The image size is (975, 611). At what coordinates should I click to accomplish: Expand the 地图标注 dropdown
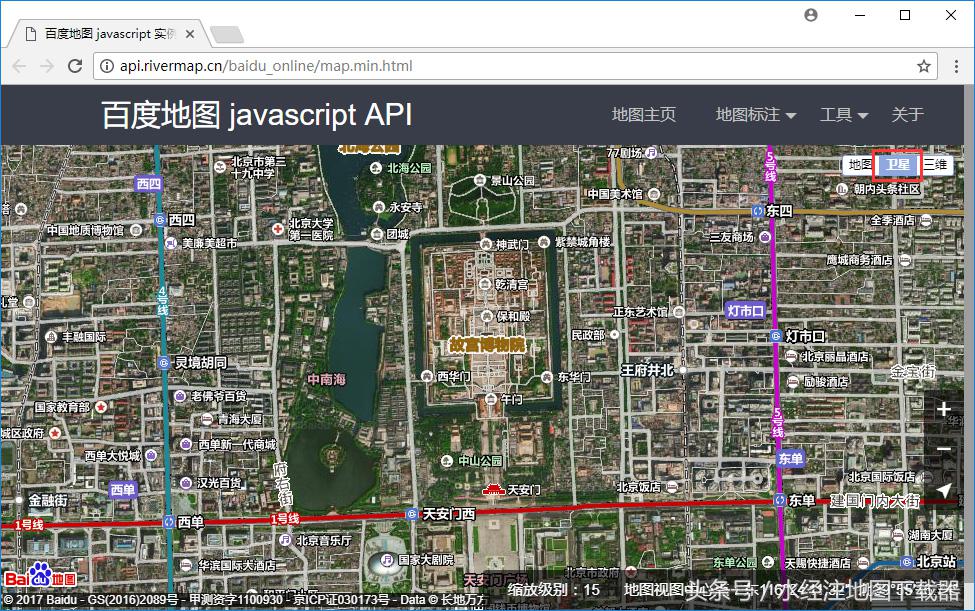(755, 115)
